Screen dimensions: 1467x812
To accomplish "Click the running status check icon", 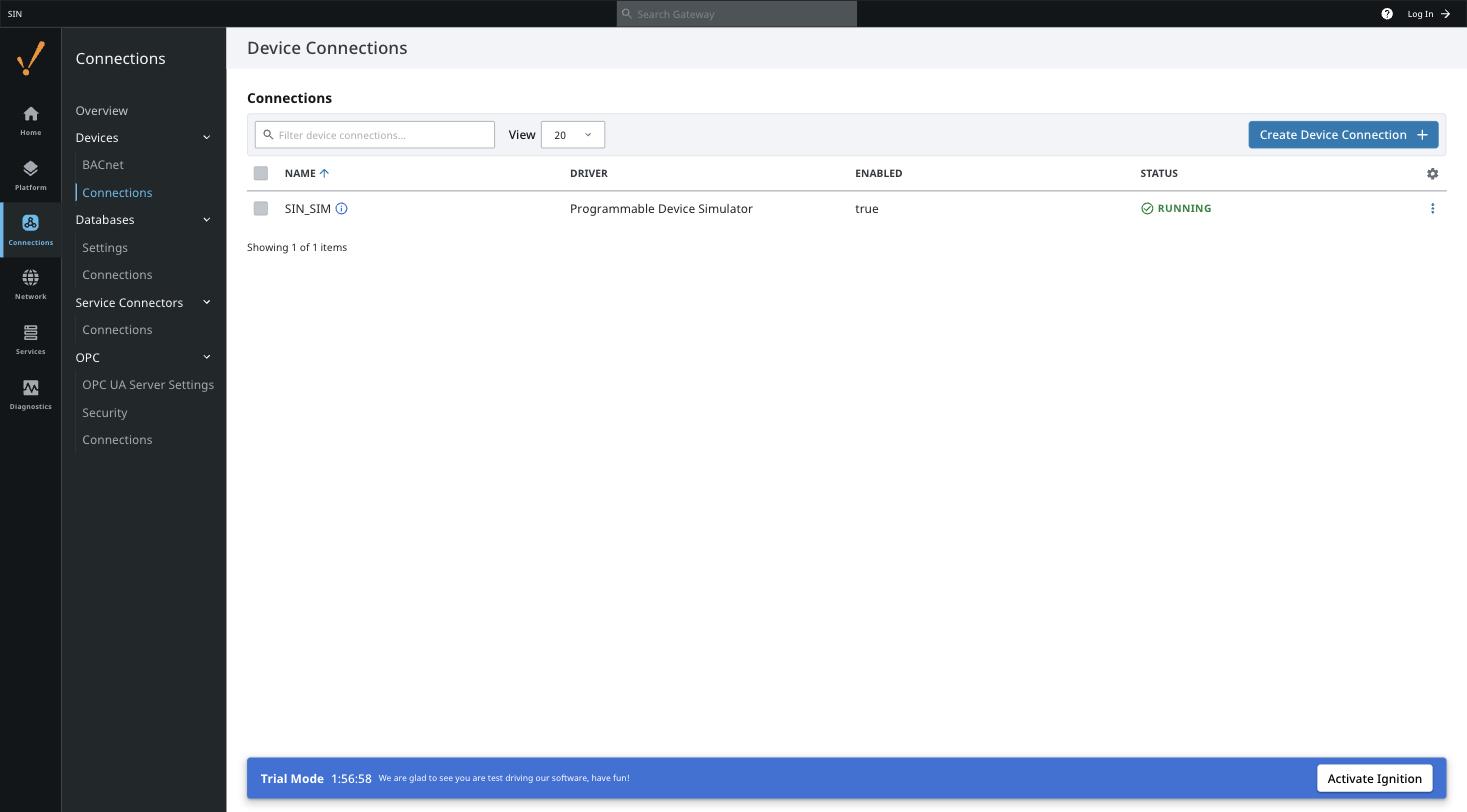I will click(1147, 209).
